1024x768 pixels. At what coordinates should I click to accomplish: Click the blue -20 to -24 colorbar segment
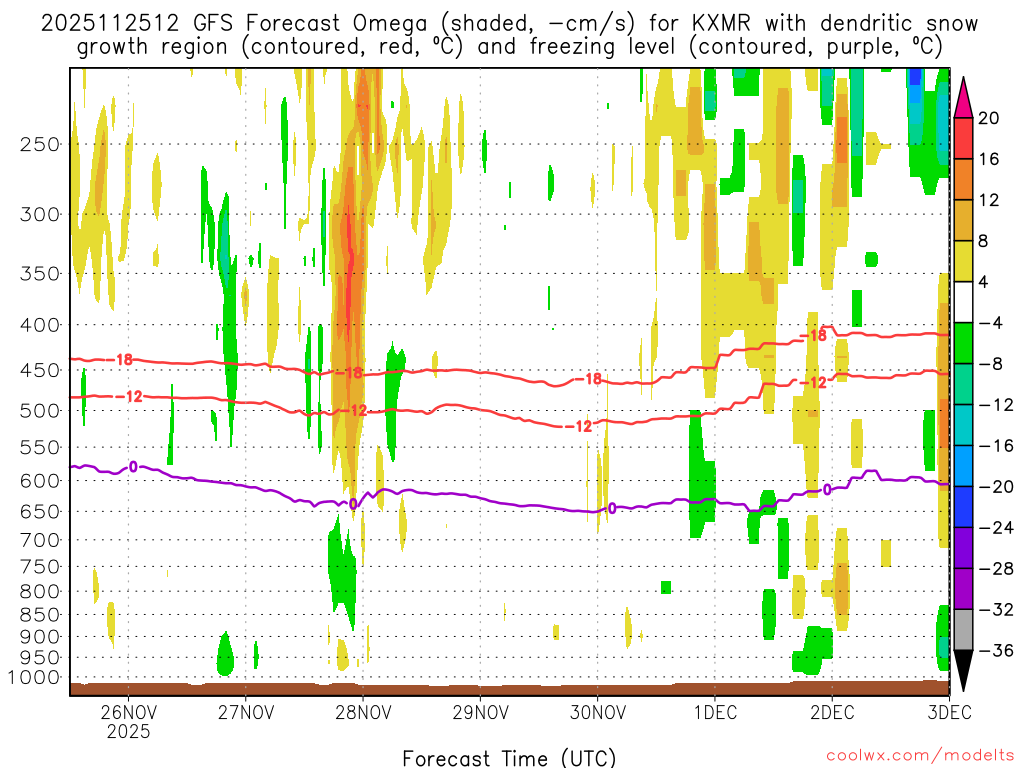[963, 507]
